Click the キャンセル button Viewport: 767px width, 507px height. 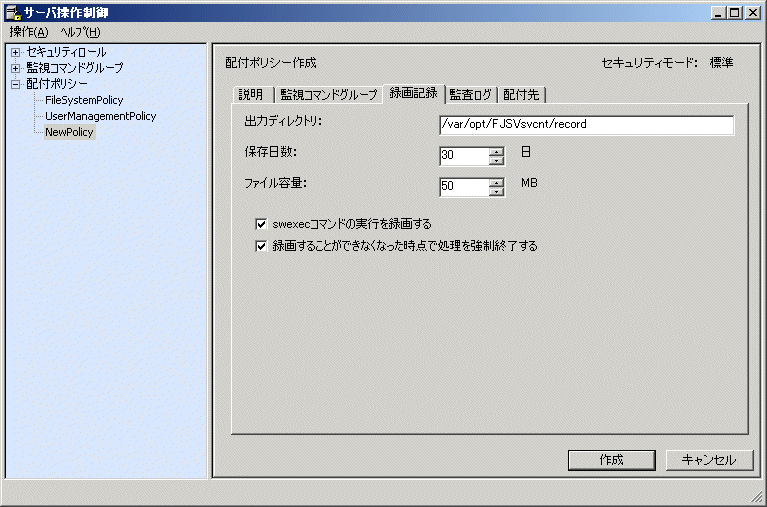(x=709, y=460)
